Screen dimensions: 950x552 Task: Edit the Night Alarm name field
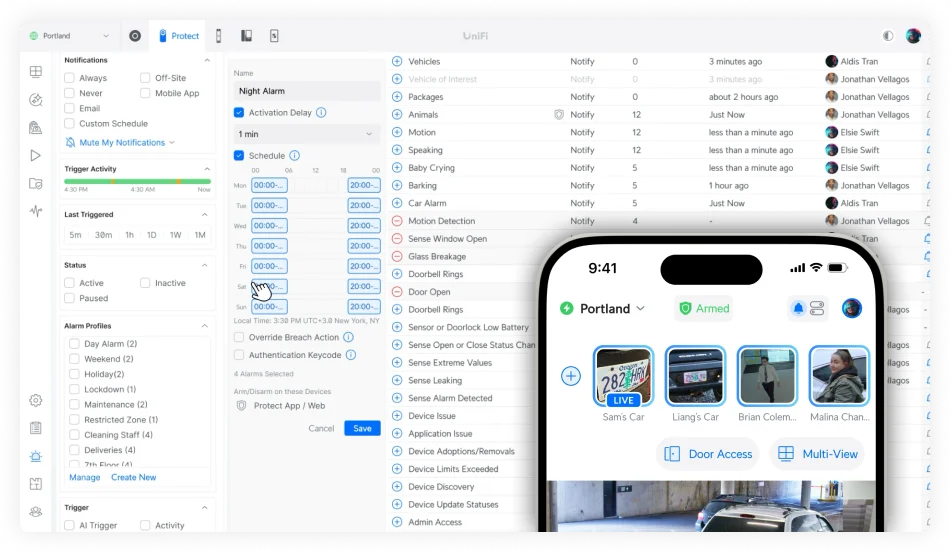307,91
